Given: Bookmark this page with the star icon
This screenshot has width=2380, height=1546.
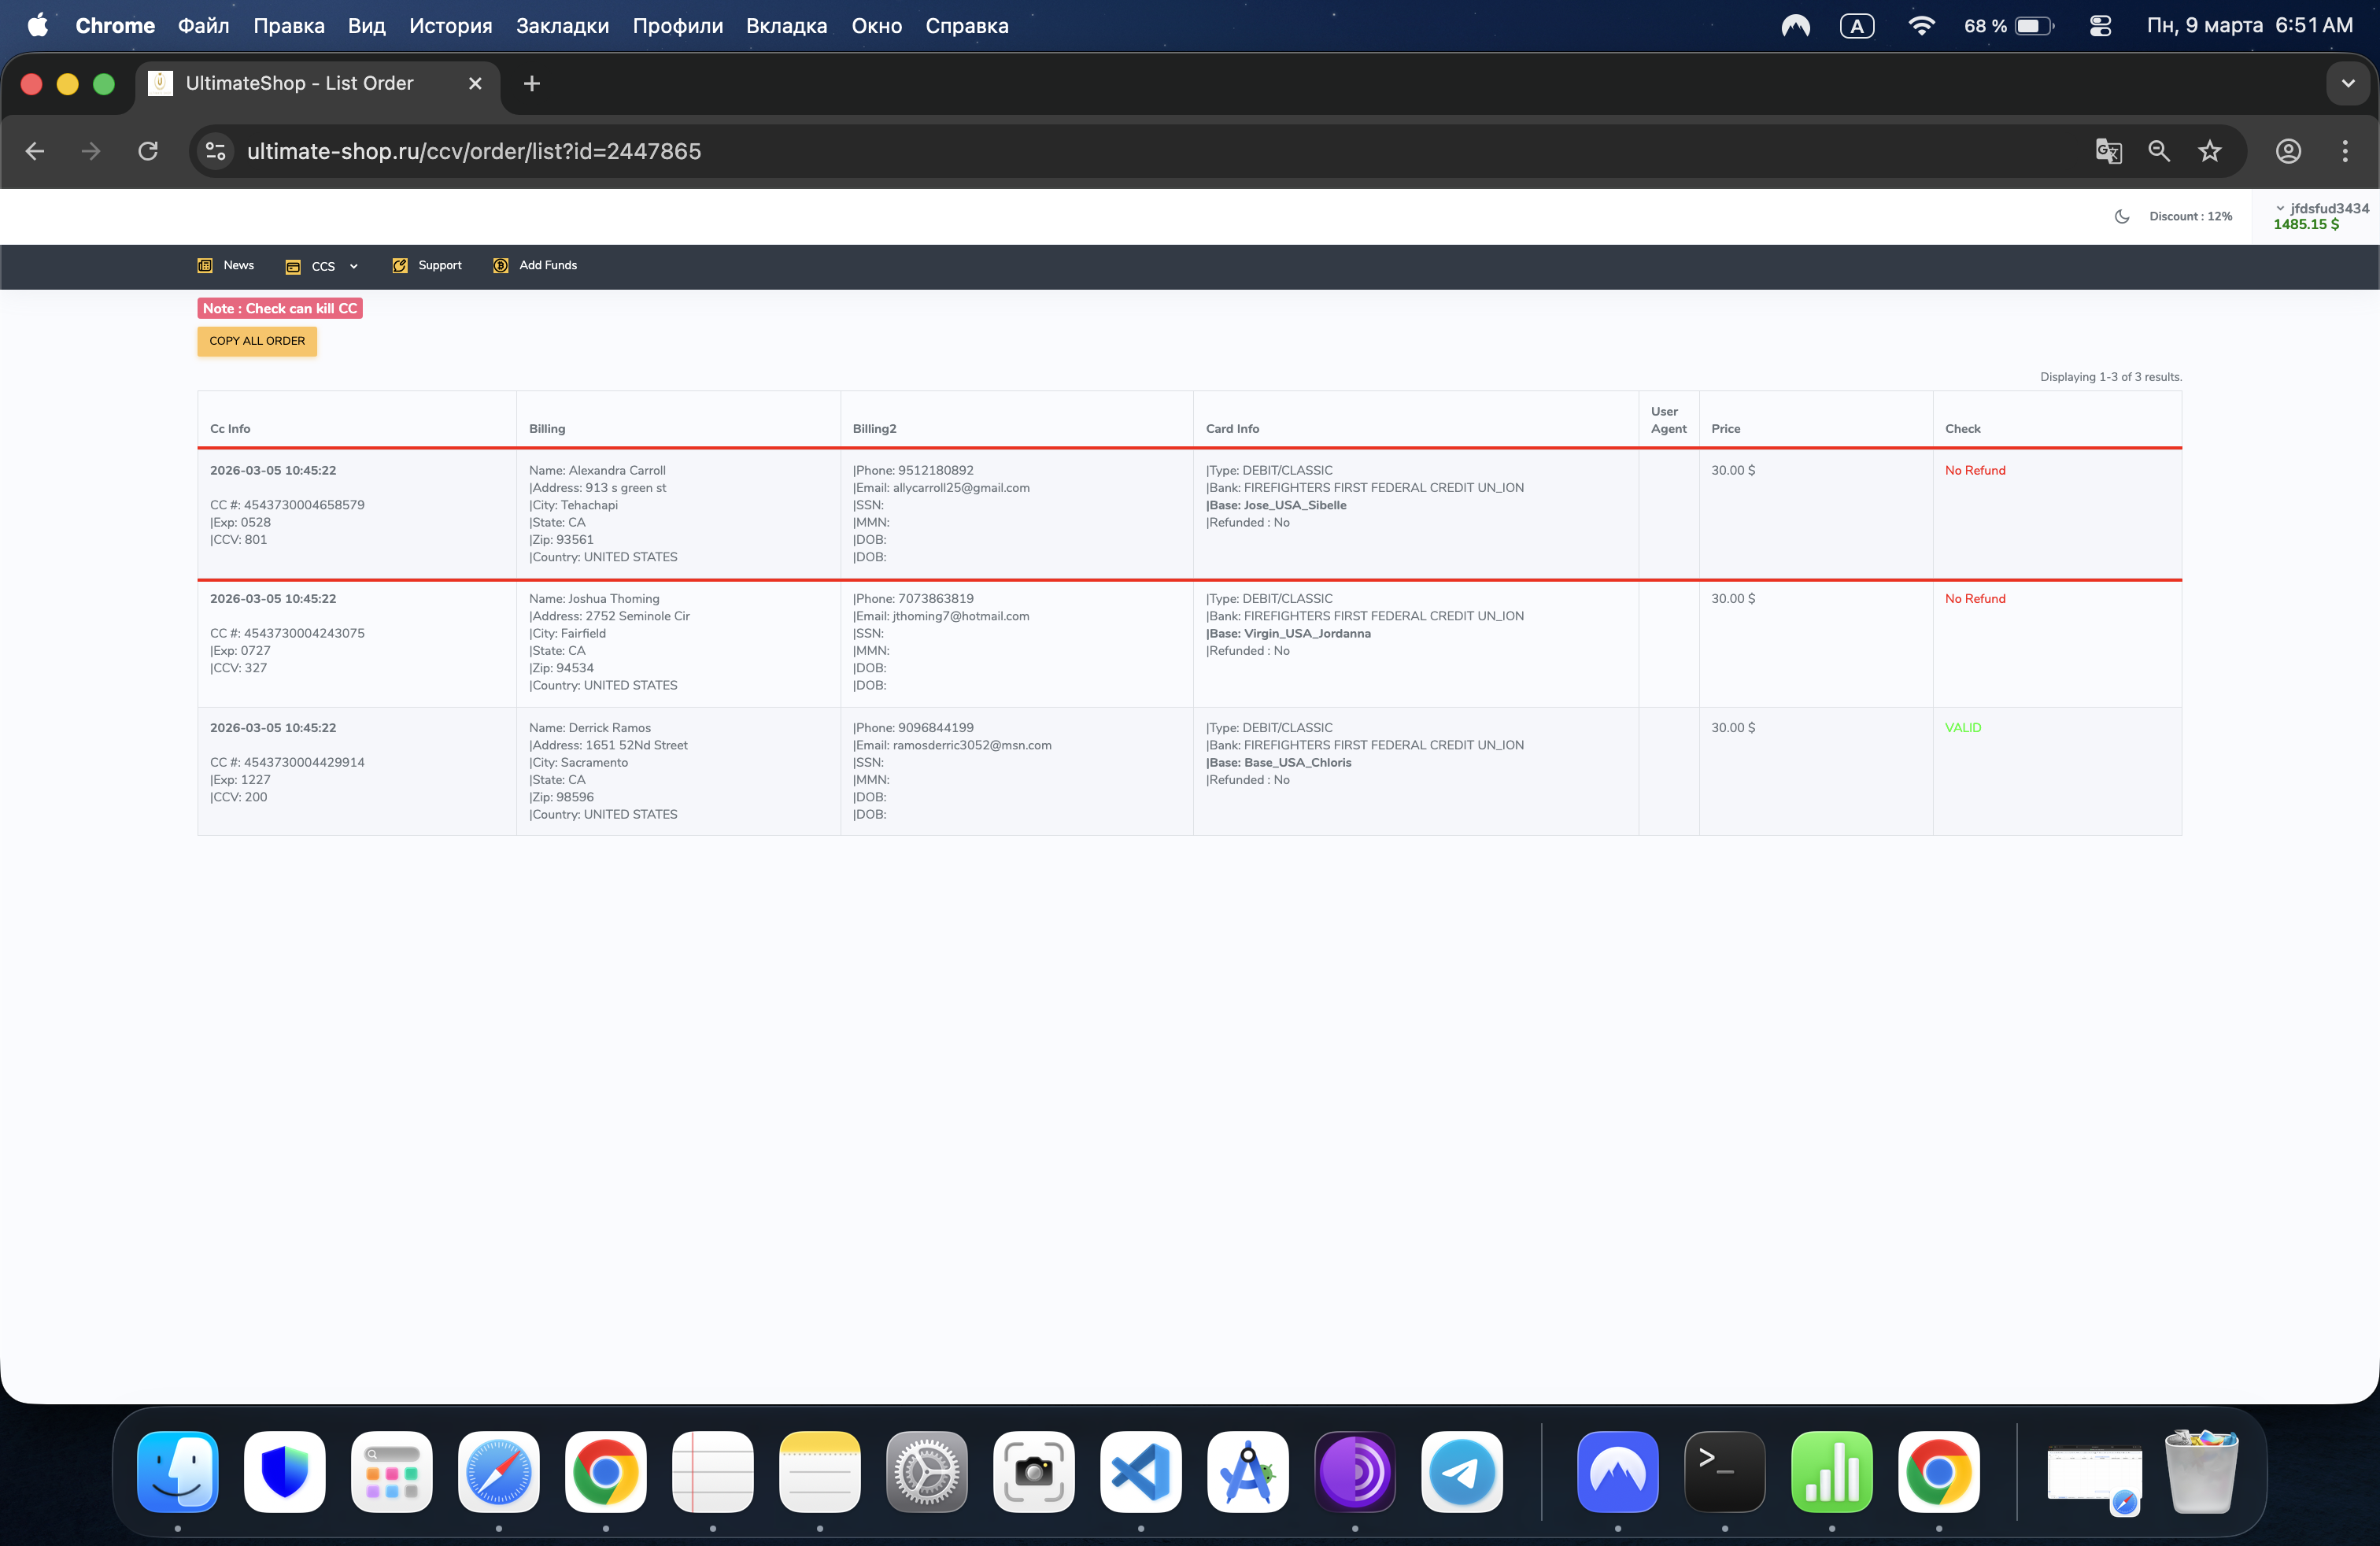Looking at the screenshot, I should pyautogui.click(x=2210, y=151).
